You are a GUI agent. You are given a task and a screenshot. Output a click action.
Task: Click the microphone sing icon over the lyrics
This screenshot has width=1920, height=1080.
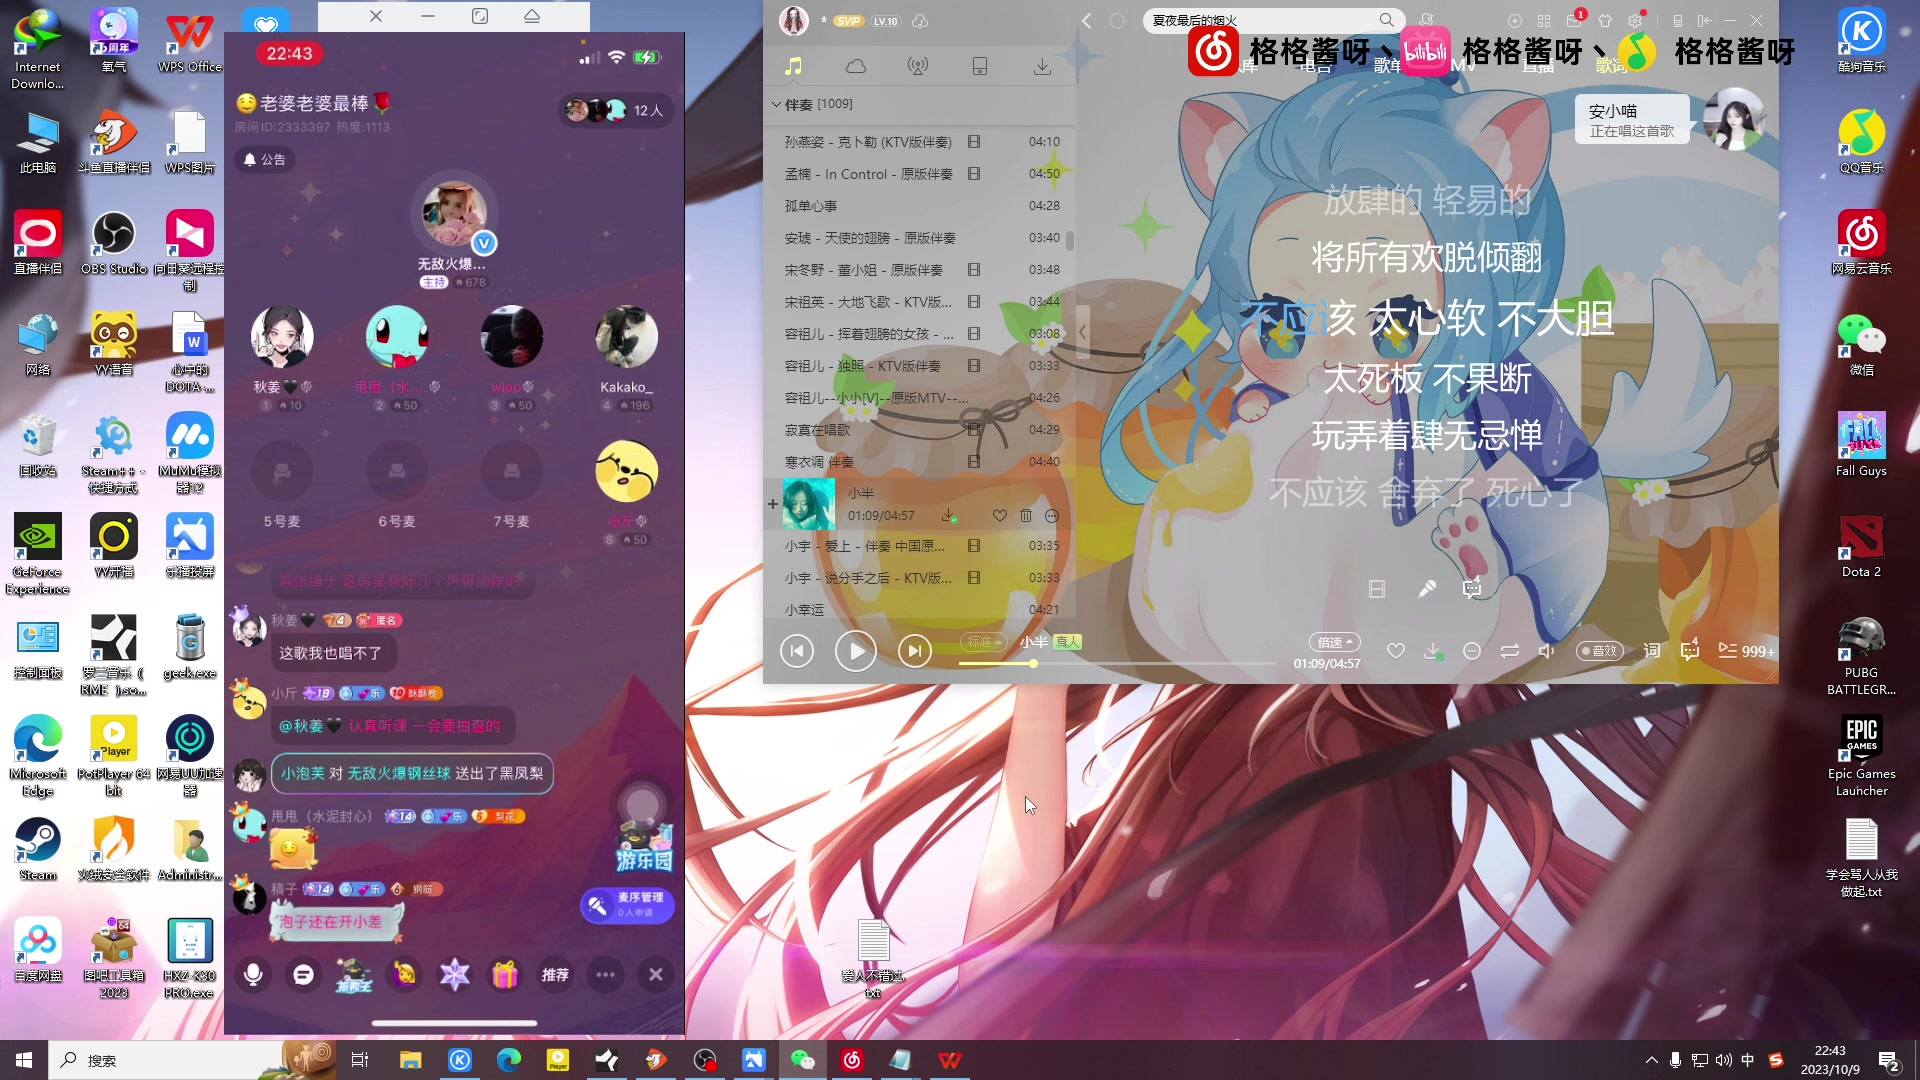(x=1427, y=589)
